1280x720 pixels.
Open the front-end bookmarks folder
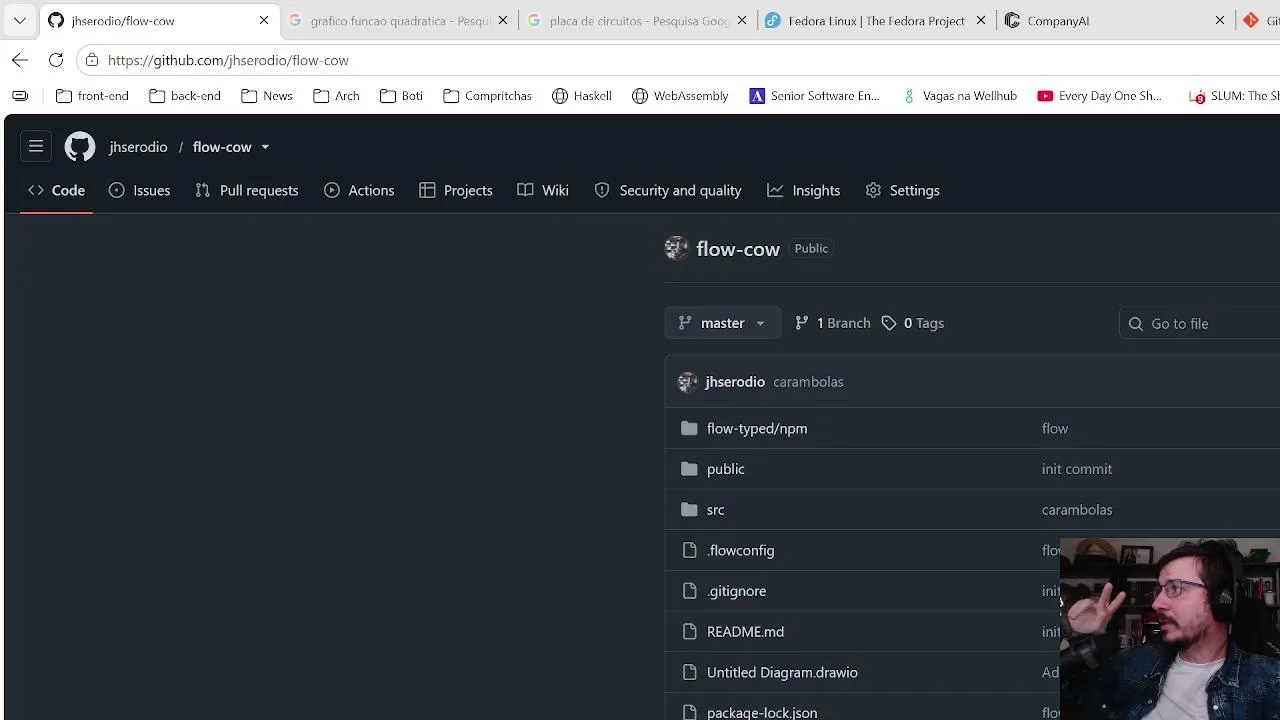92,96
